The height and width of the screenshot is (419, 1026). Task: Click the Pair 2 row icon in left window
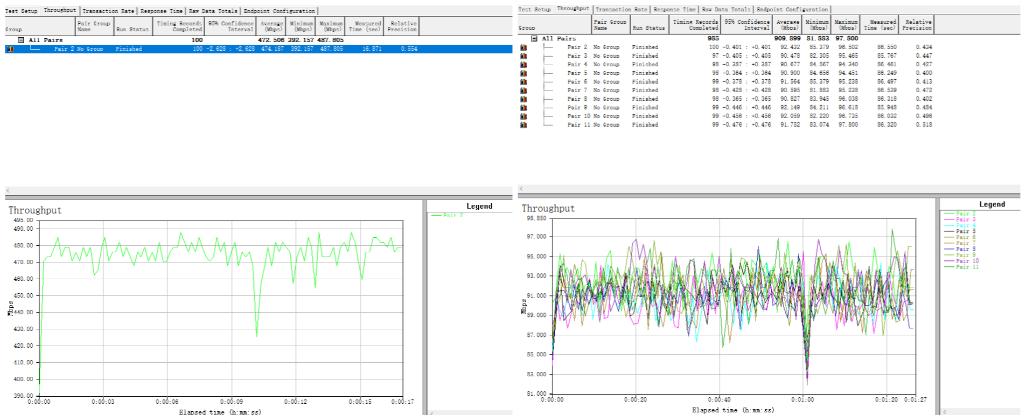(10, 48)
